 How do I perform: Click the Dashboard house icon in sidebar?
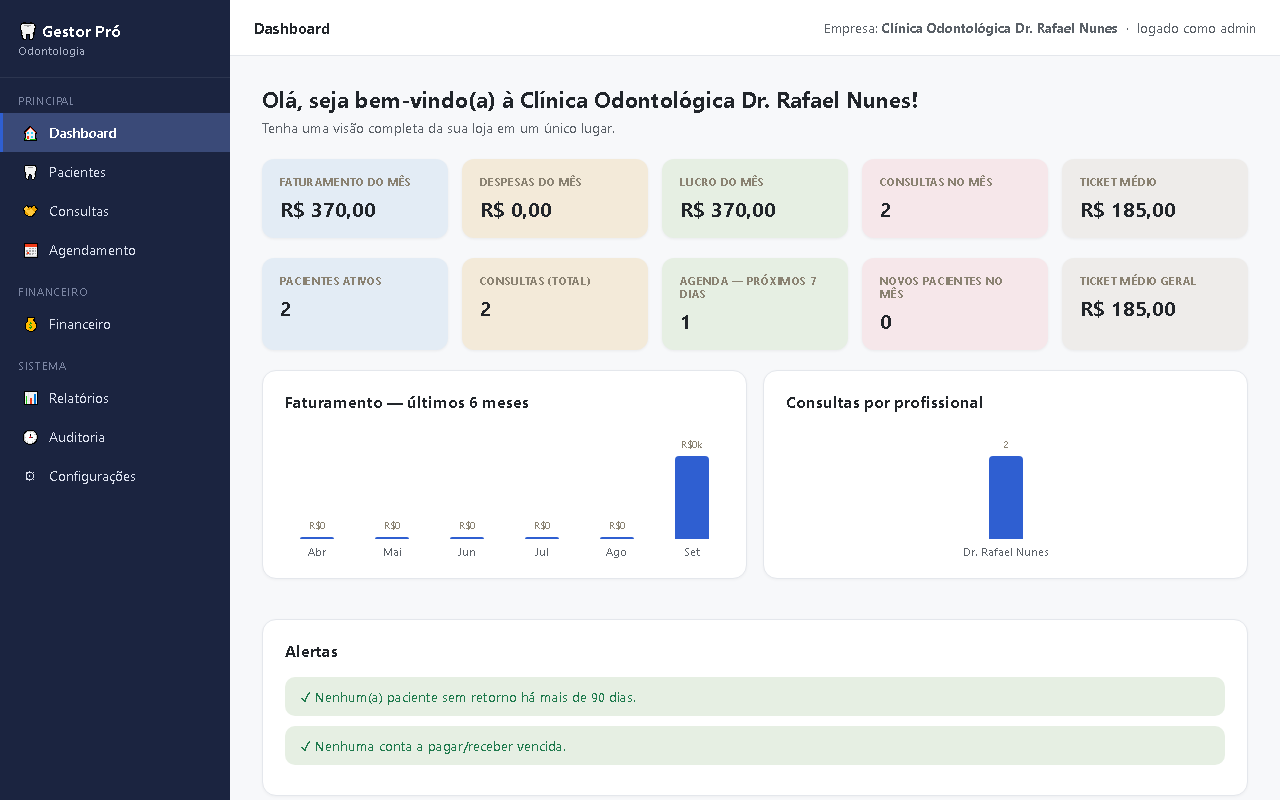pos(30,133)
